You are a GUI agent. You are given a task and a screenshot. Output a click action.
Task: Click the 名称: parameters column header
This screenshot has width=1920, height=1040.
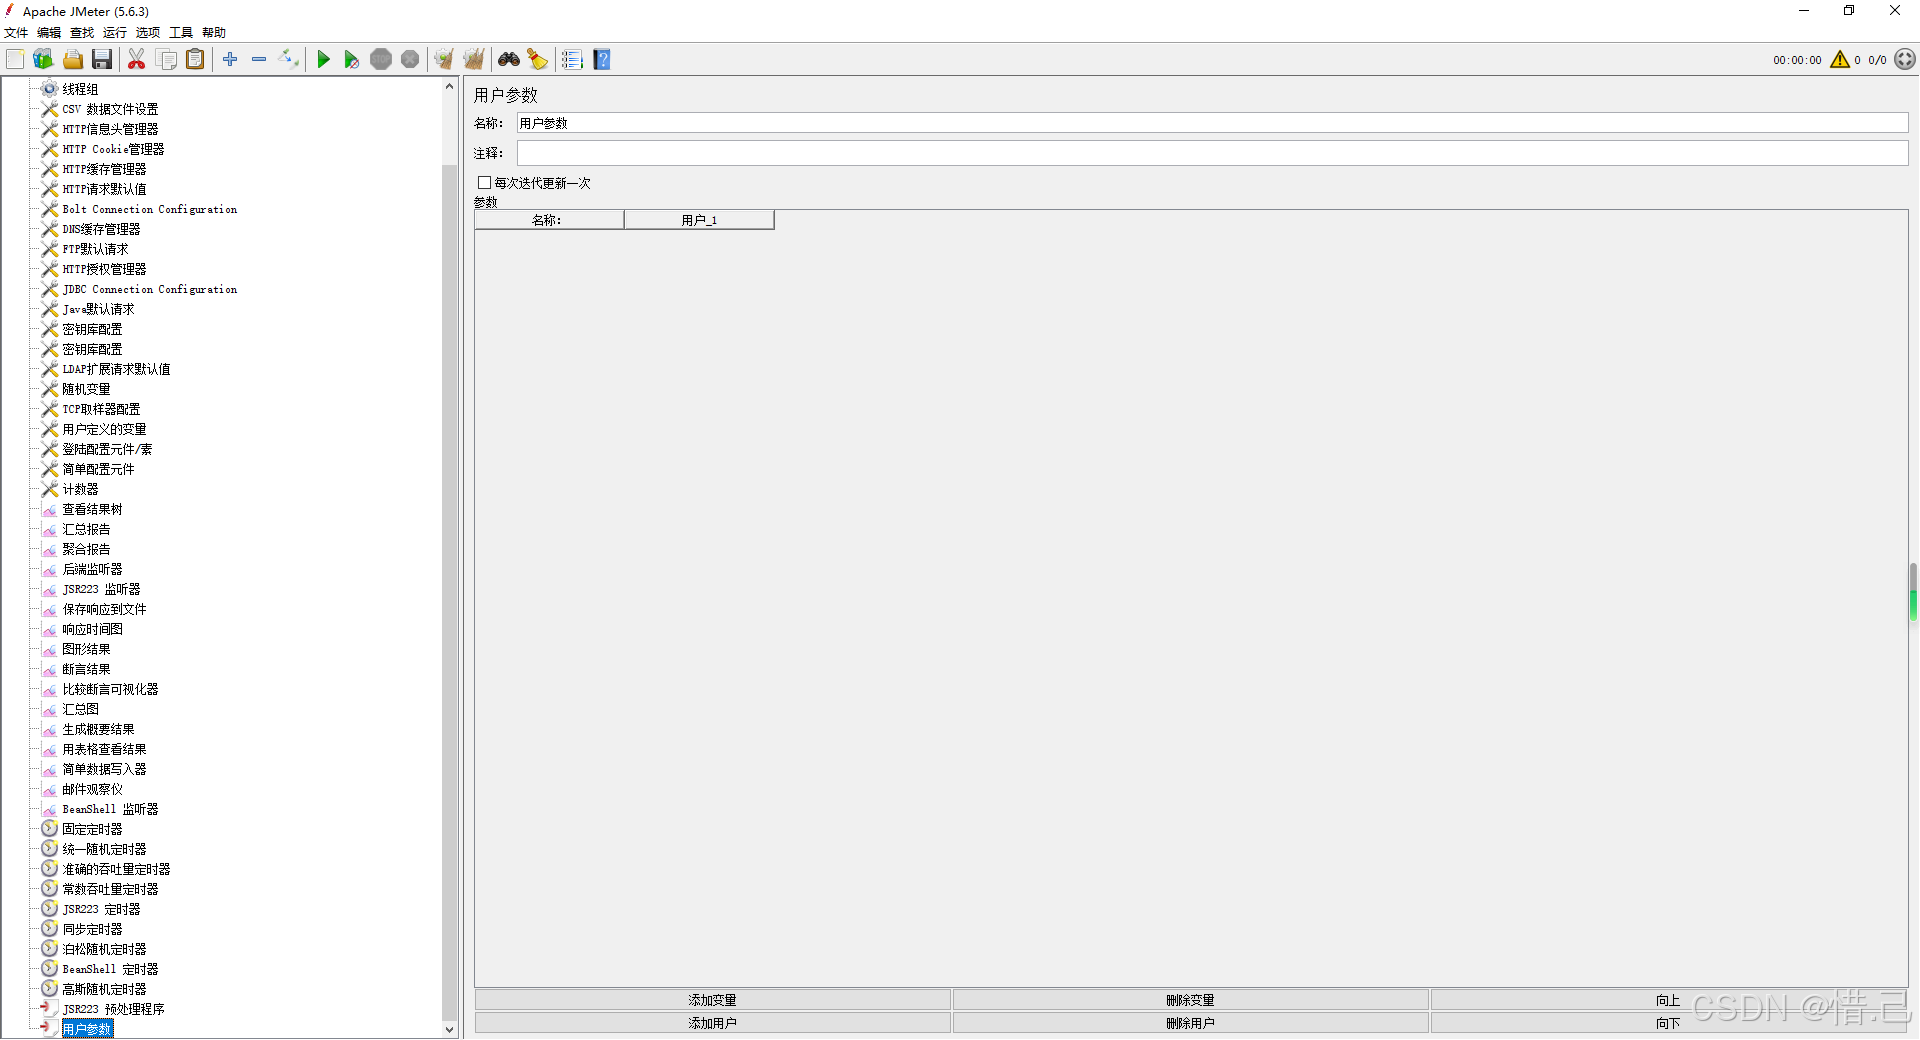coord(549,220)
